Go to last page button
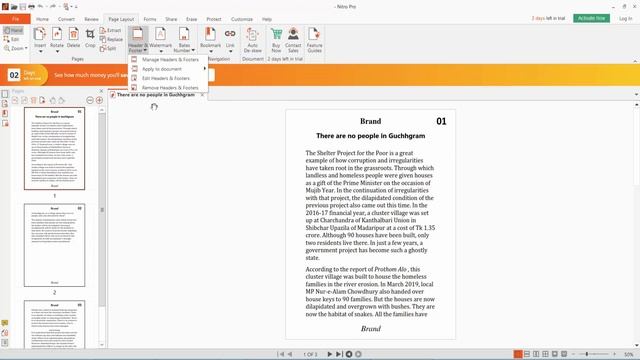Screen dimensions: 640x360 pos(339,354)
